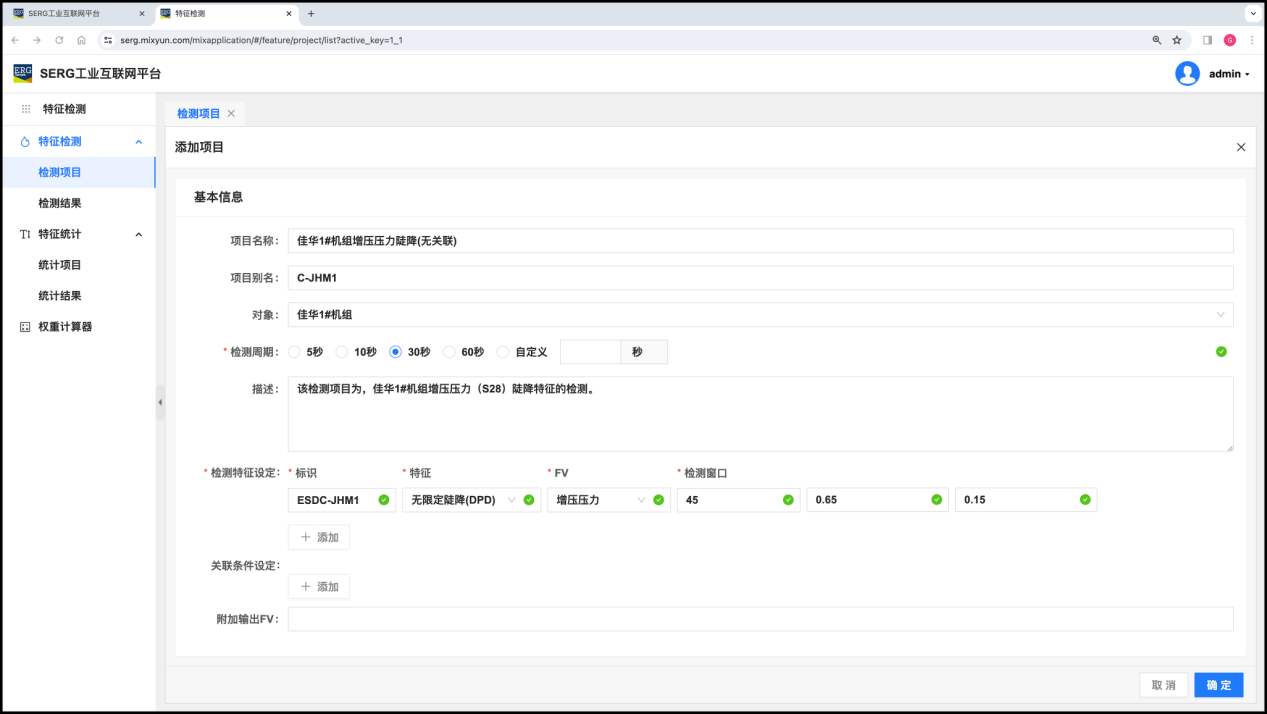Screen dimensions: 1267x714
Task: Close the 添加项目 panel with X icon
Action: pyautogui.click(x=1241, y=147)
